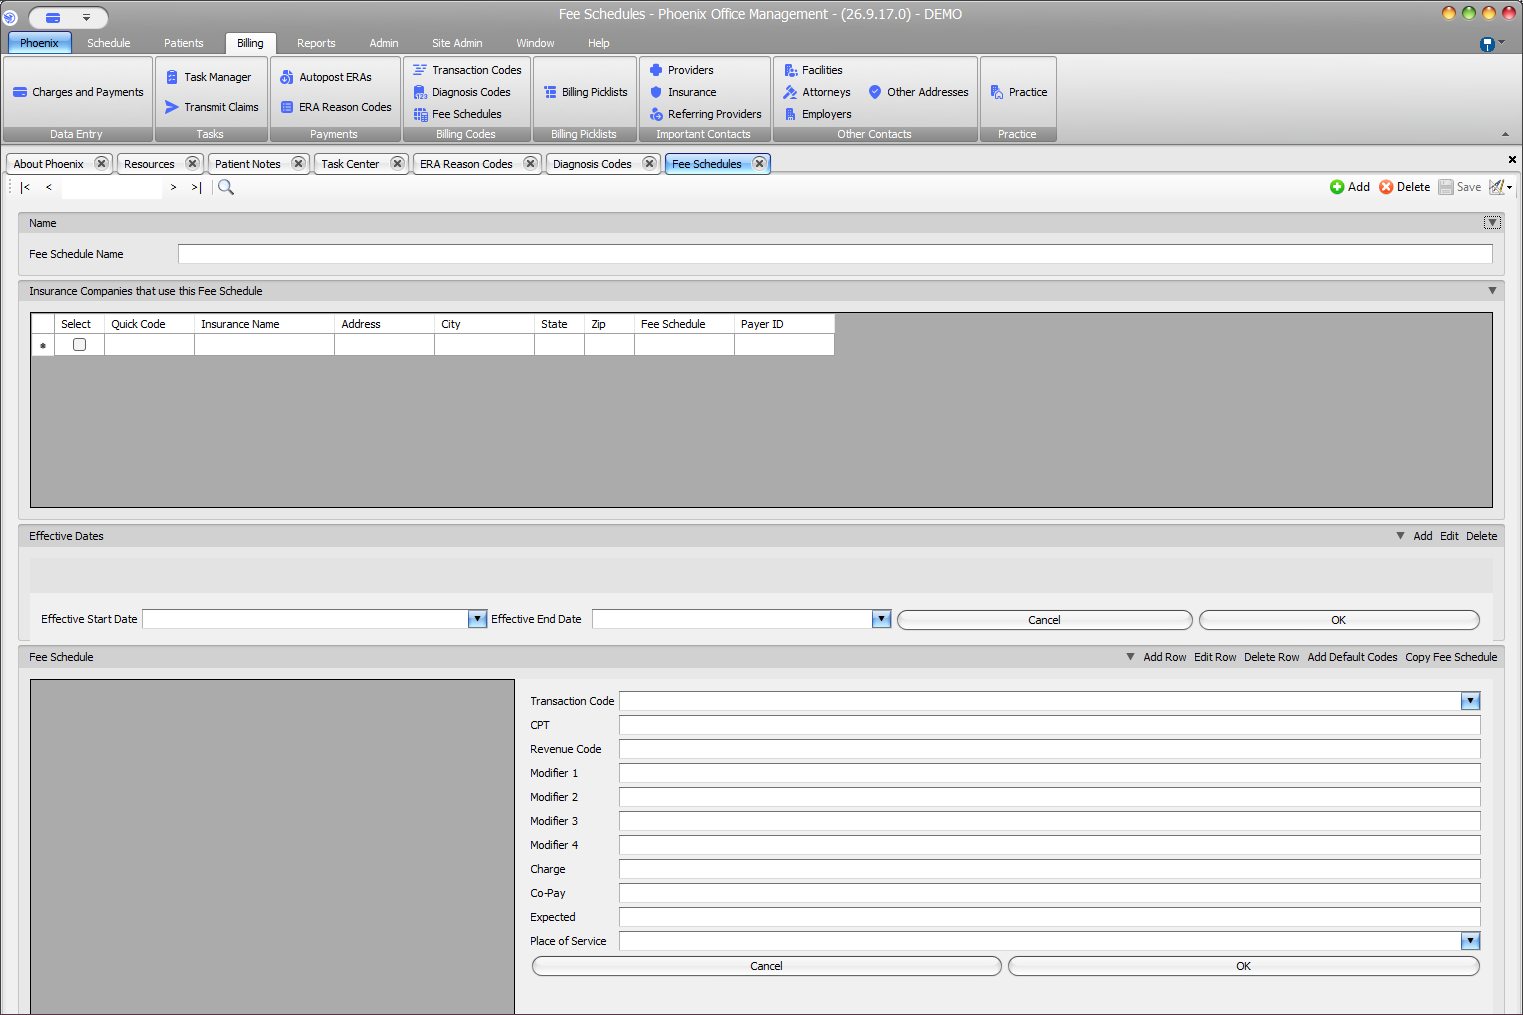Open Effective Start Date dropdown
The image size is (1523, 1015).
(477, 619)
